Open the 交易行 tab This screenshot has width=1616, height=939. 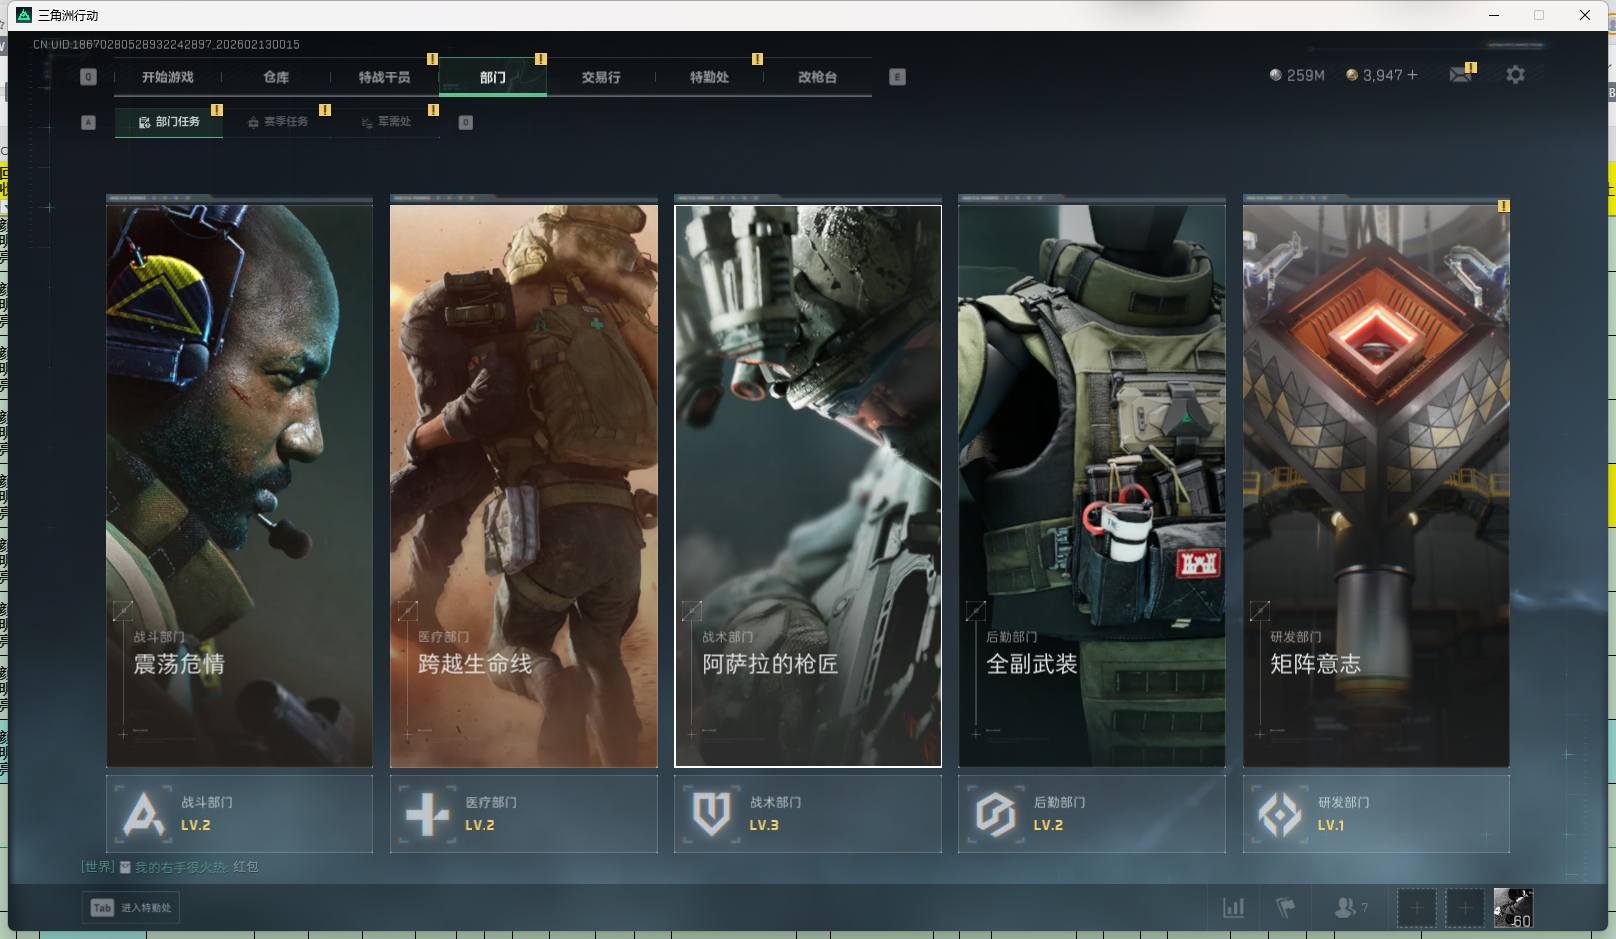601,77
